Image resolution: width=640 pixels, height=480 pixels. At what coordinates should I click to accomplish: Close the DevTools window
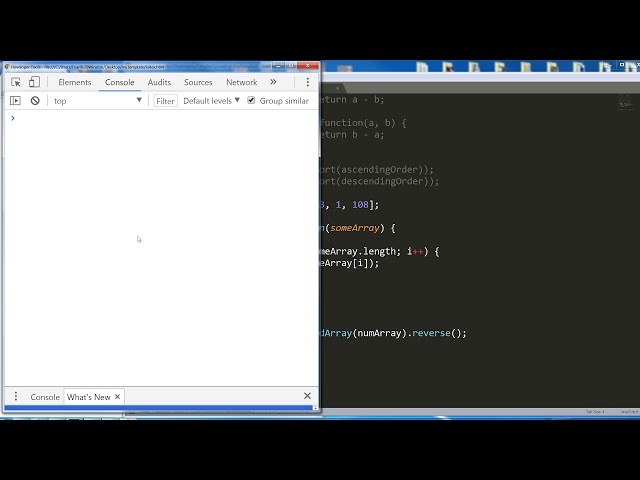[x=307, y=66]
